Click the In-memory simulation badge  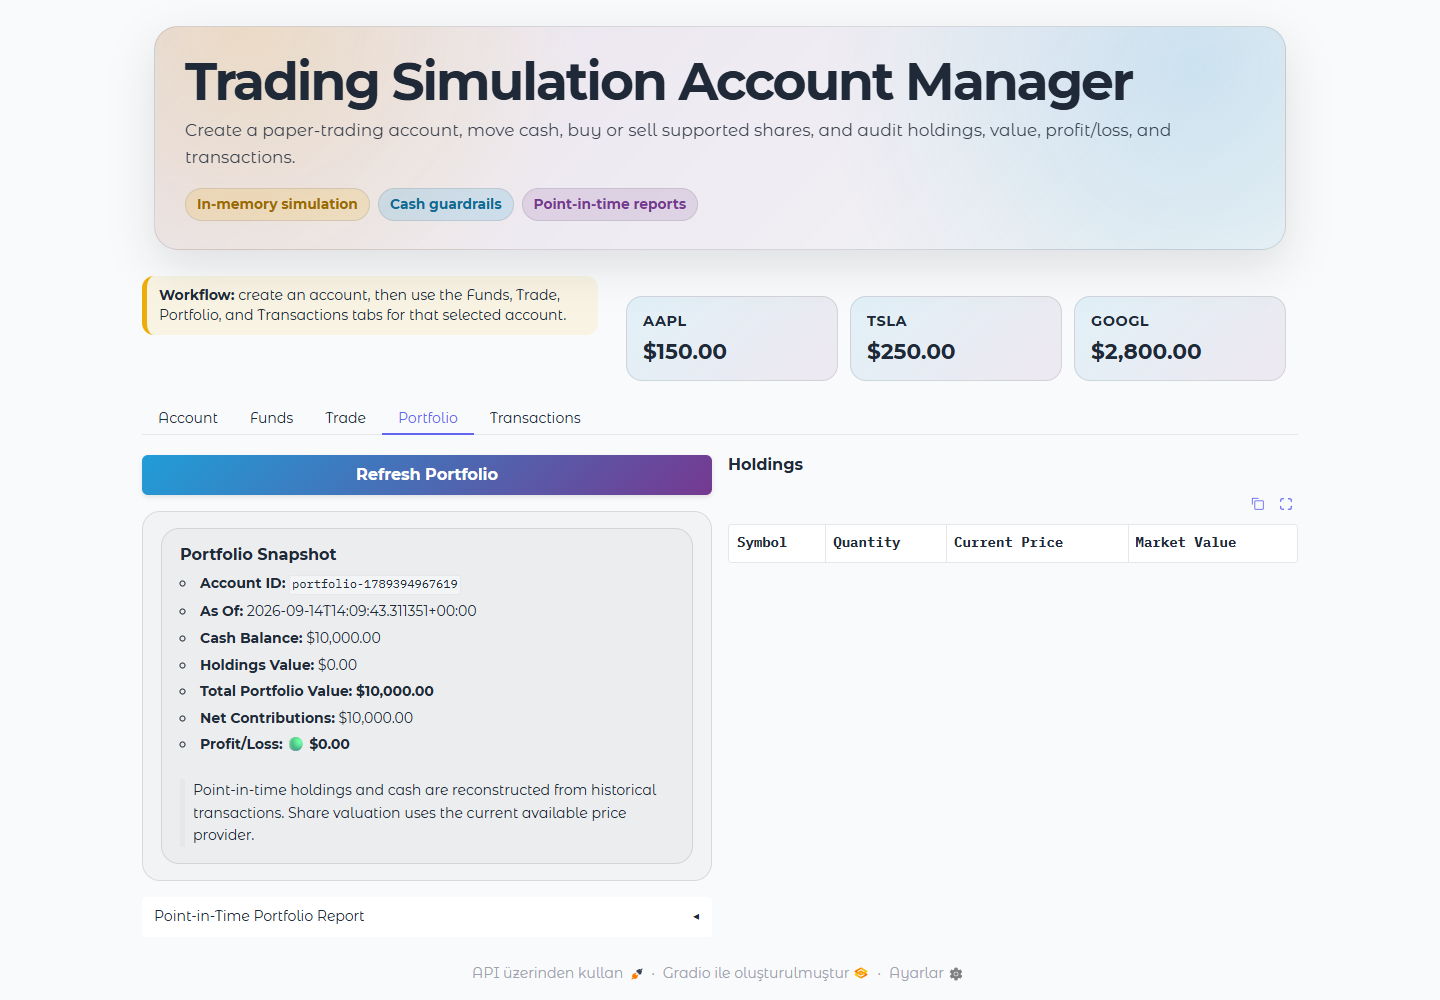tap(277, 204)
